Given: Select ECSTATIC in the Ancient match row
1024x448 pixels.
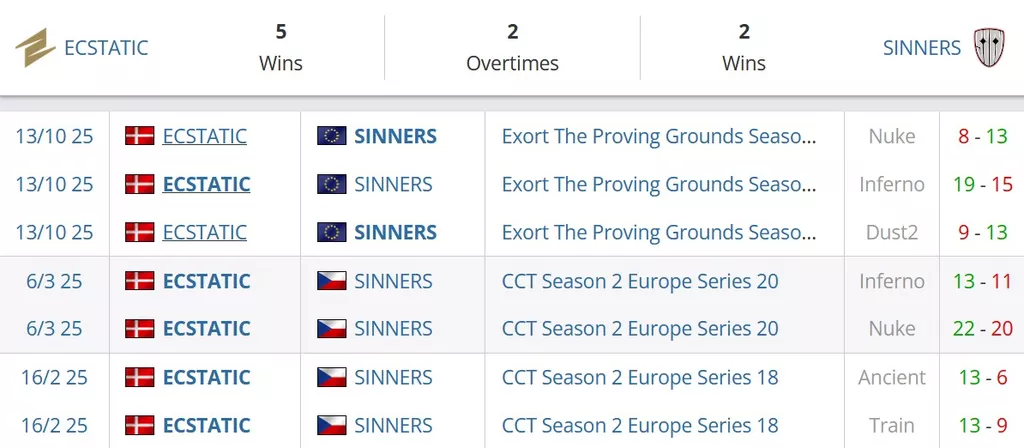Looking at the screenshot, I should point(206,377).
